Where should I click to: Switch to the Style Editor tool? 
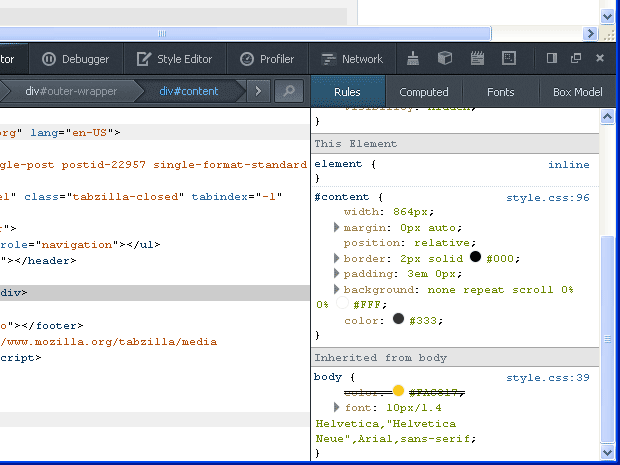pos(174,59)
